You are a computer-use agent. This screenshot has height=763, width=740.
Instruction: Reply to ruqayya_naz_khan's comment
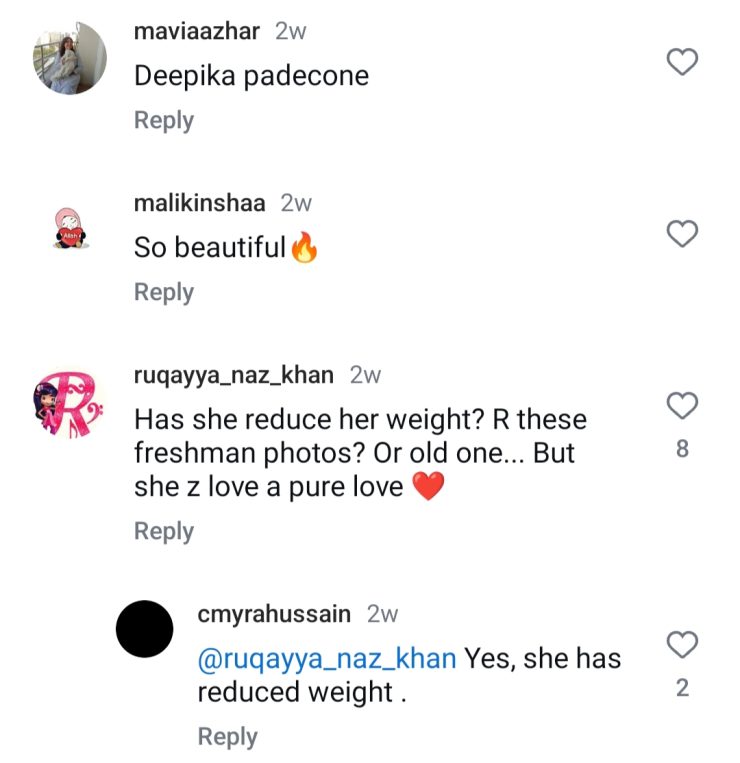click(x=164, y=532)
